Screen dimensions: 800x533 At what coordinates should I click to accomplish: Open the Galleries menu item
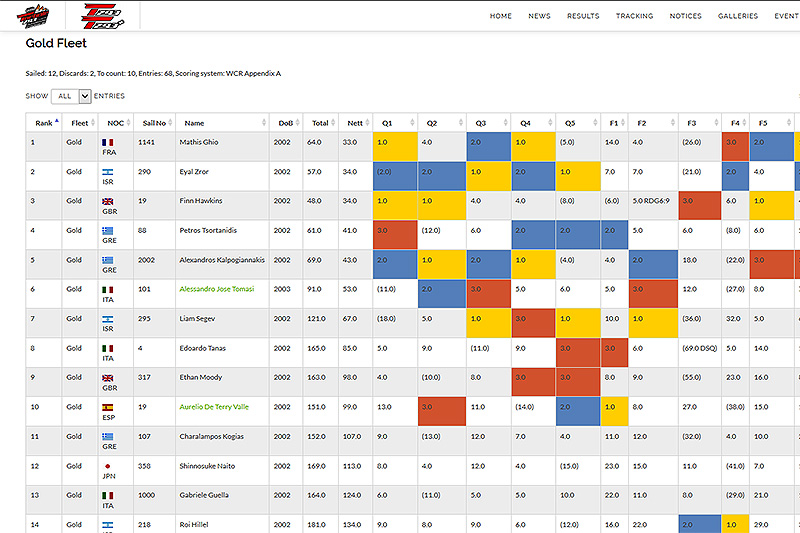738,16
